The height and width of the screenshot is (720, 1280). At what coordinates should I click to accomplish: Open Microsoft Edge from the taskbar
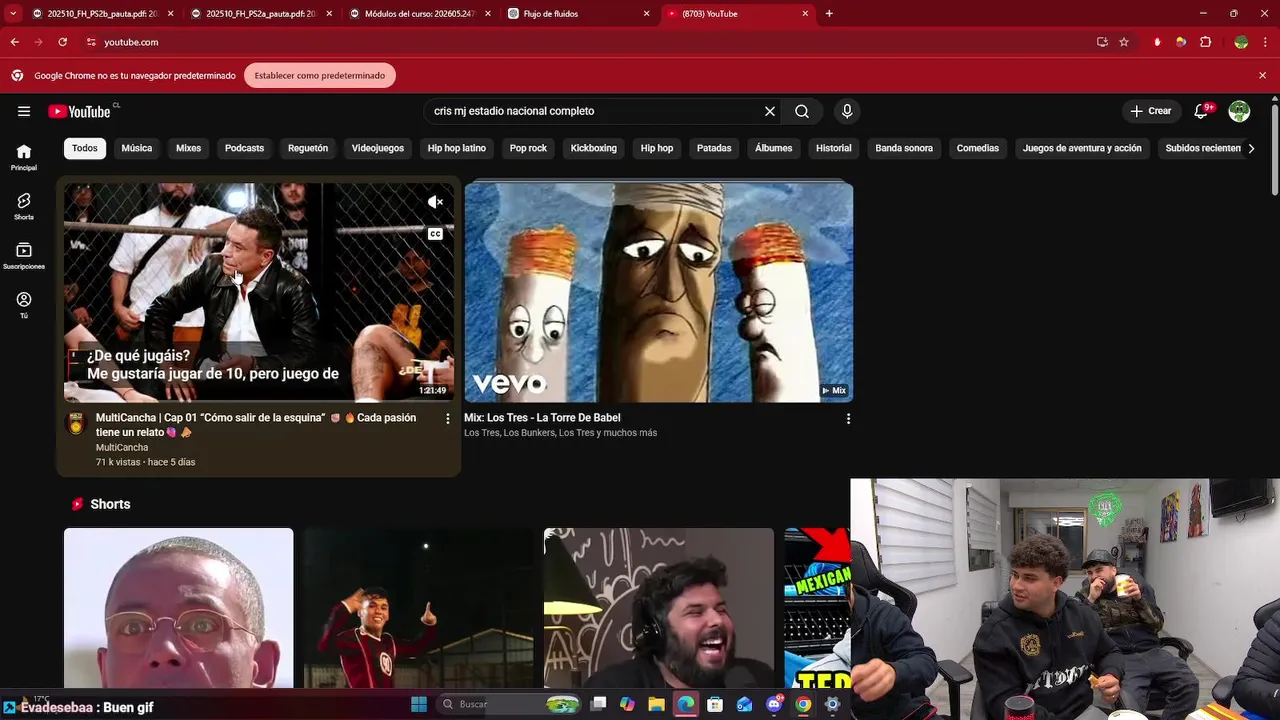[686, 704]
